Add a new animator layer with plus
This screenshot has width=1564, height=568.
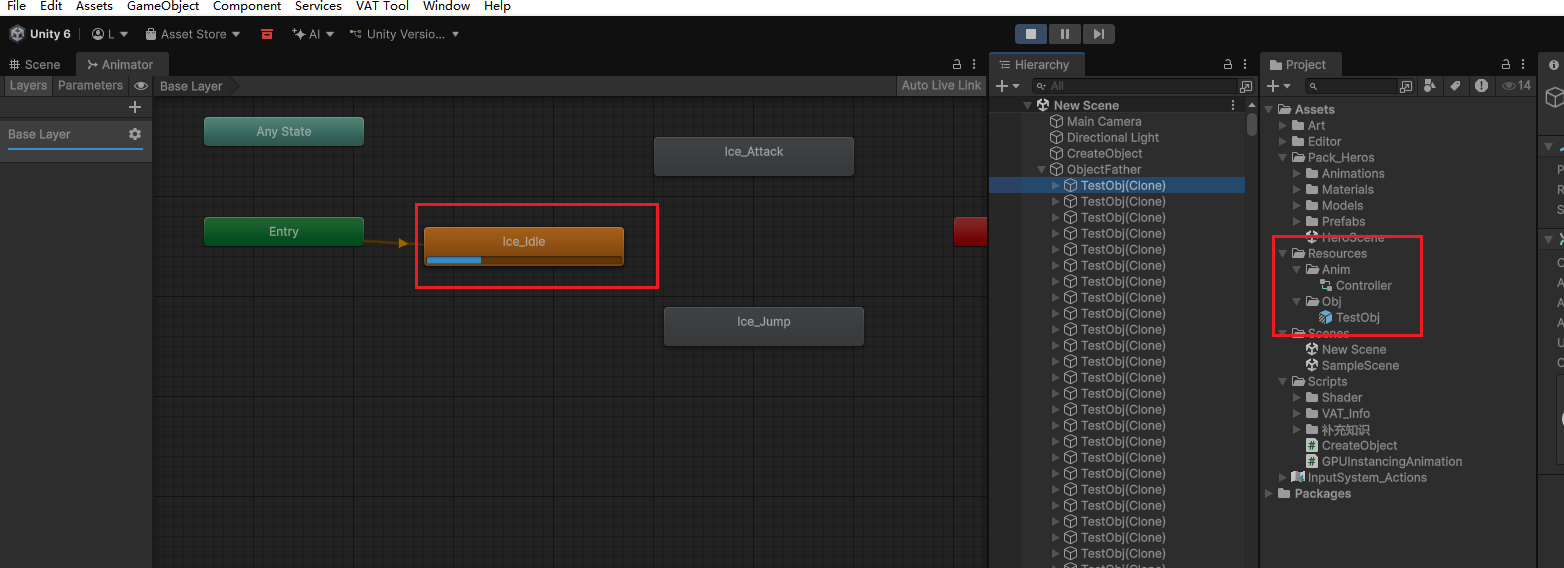pyautogui.click(x=135, y=107)
